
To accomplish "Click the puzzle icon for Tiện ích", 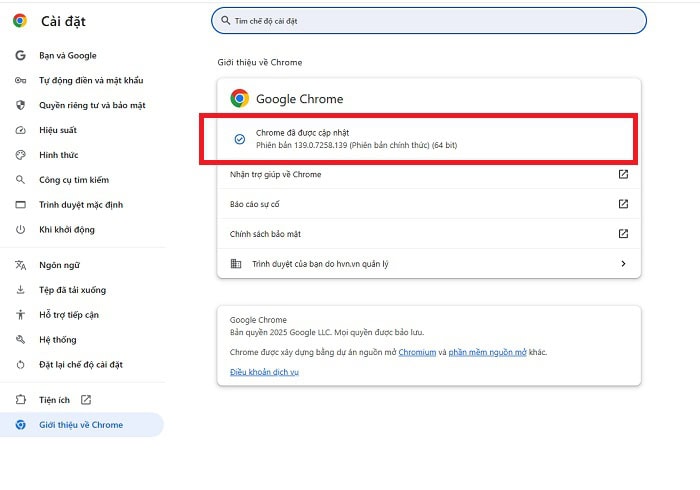I will point(21,399).
